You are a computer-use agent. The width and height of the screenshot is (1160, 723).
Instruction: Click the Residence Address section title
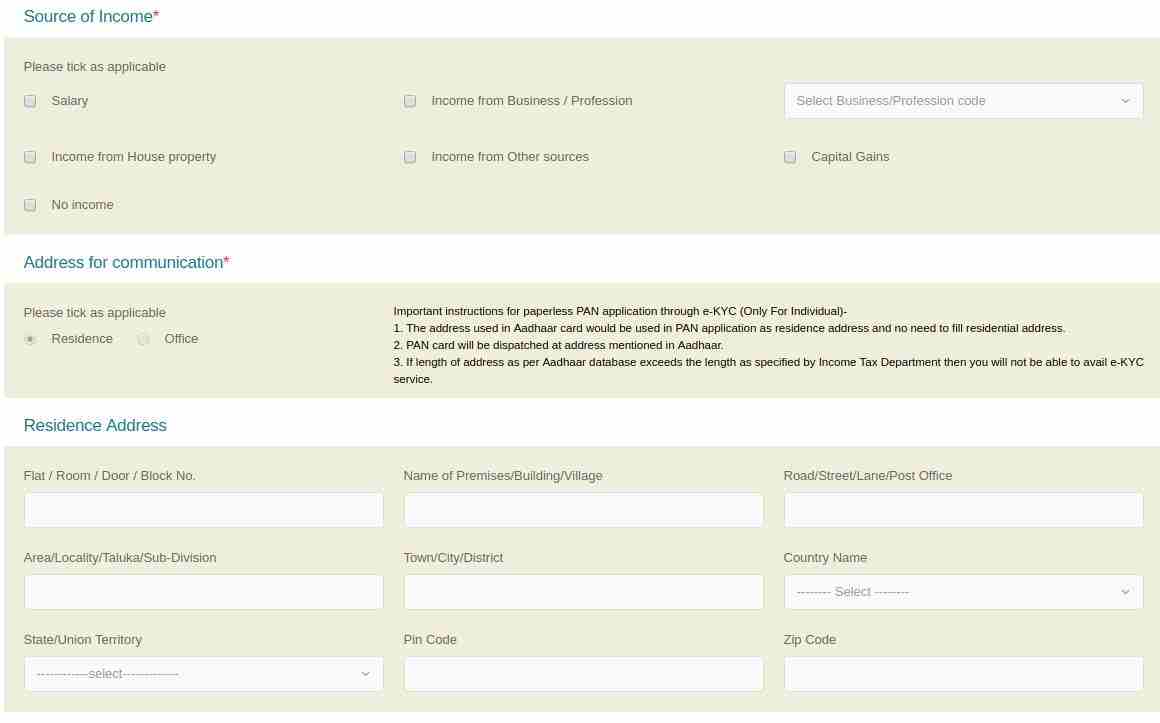(x=94, y=425)
